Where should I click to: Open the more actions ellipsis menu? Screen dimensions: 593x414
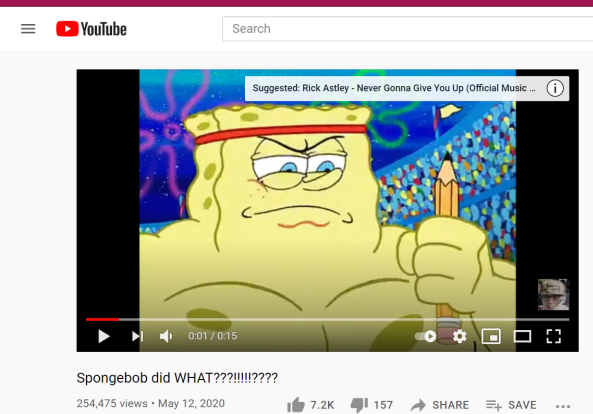point(563,406)
